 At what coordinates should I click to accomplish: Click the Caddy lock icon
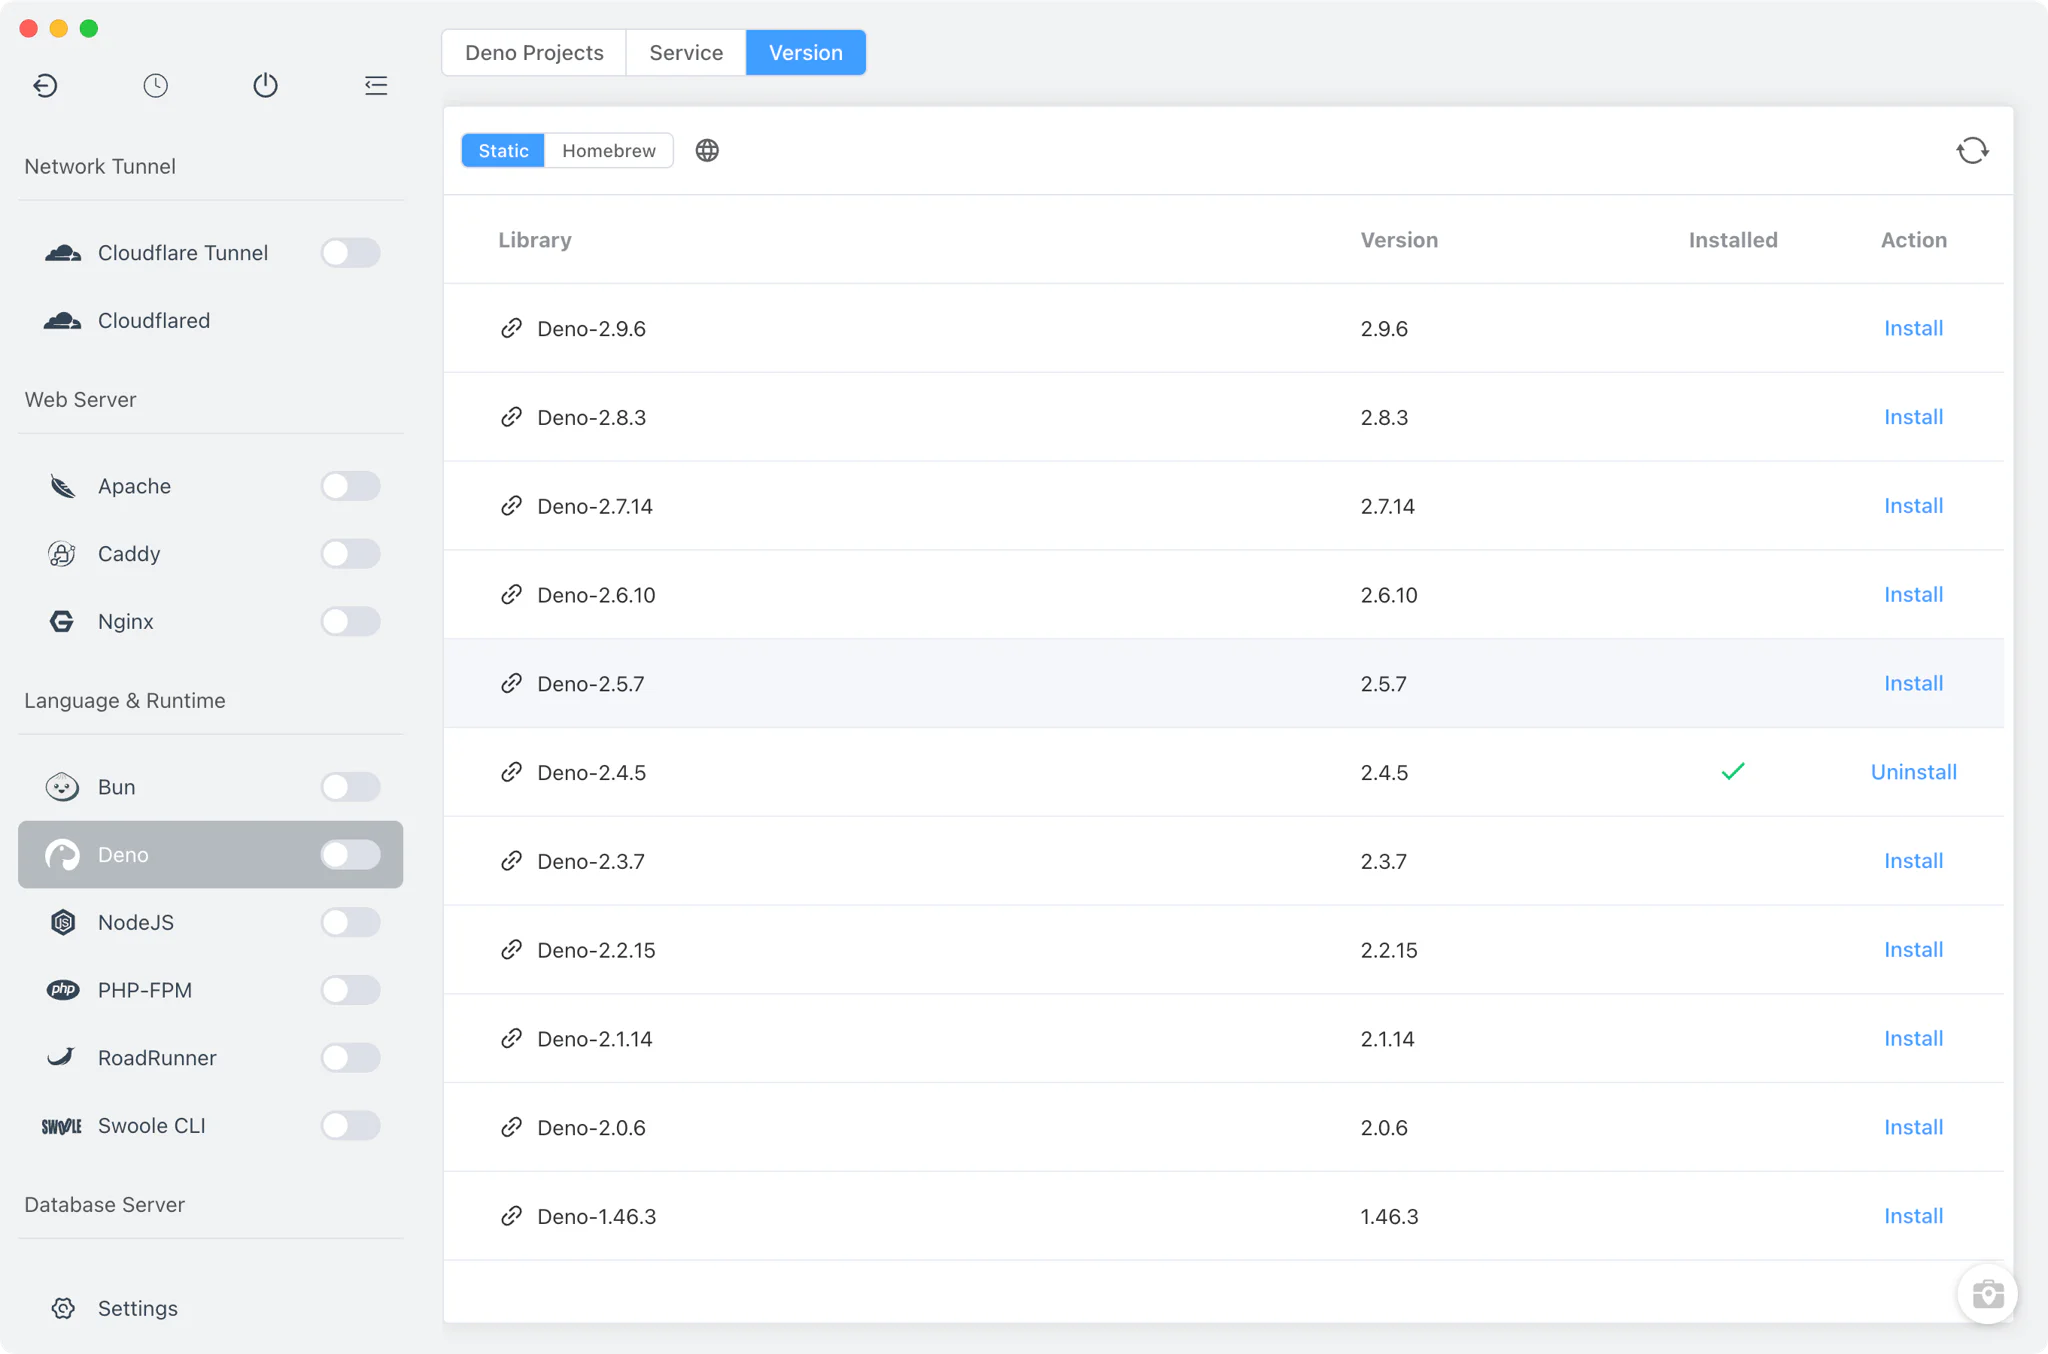[x=62, y=554]
